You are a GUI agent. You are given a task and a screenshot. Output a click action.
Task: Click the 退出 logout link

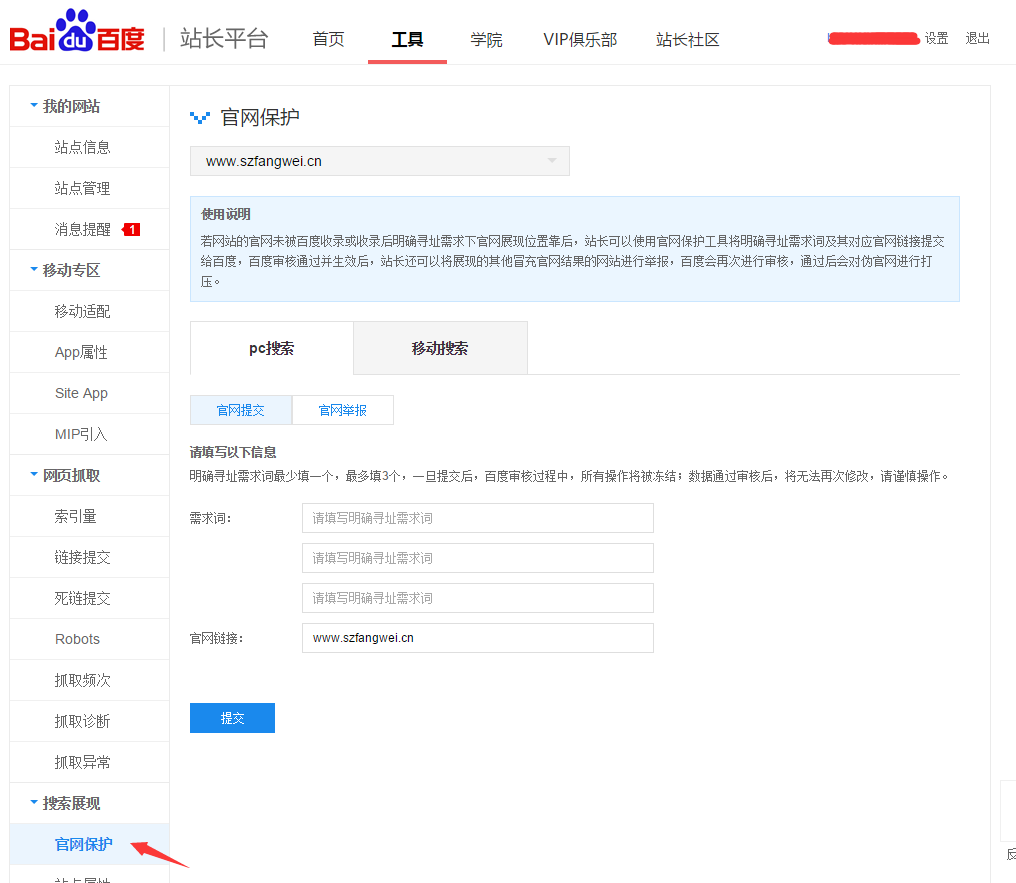(977, 39)
